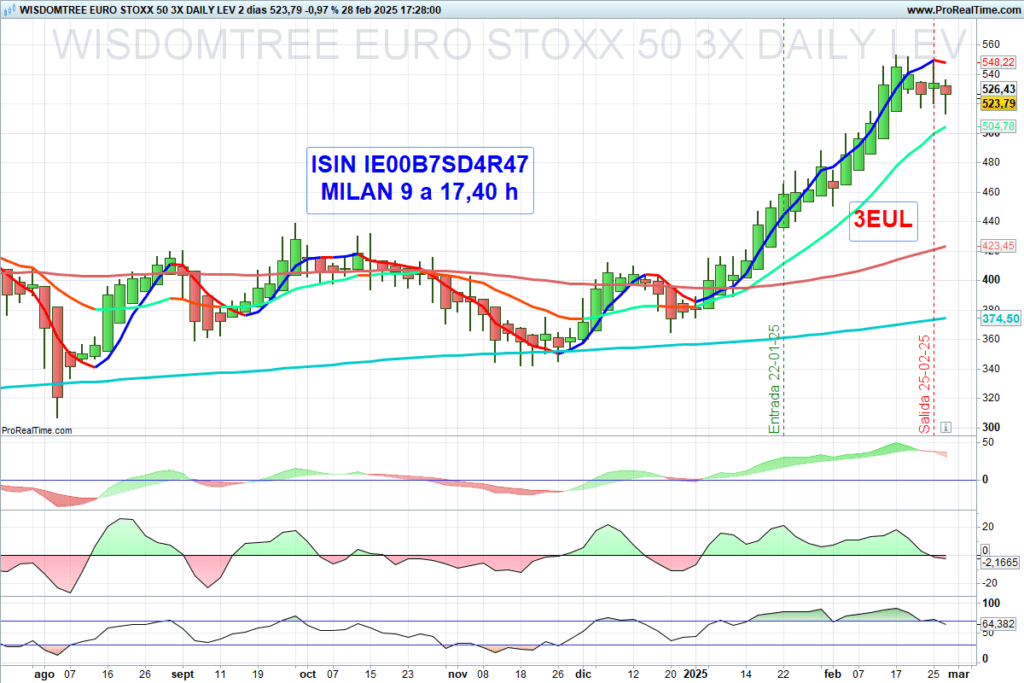The width and height of the screenshot is (1024, 683).
Task: Click the 16 date tick after ago
Action: [x=108, y=675]
